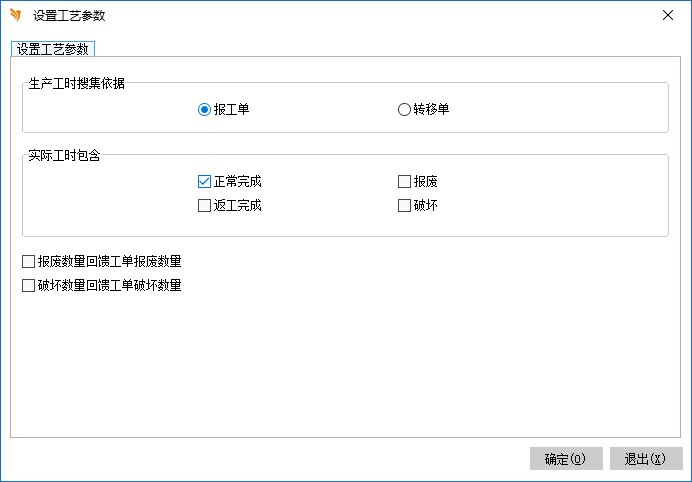Switch to the 设置工艺参数 tab
The height and width of the screenshot is (482, 692).
[x=52, y=49]
